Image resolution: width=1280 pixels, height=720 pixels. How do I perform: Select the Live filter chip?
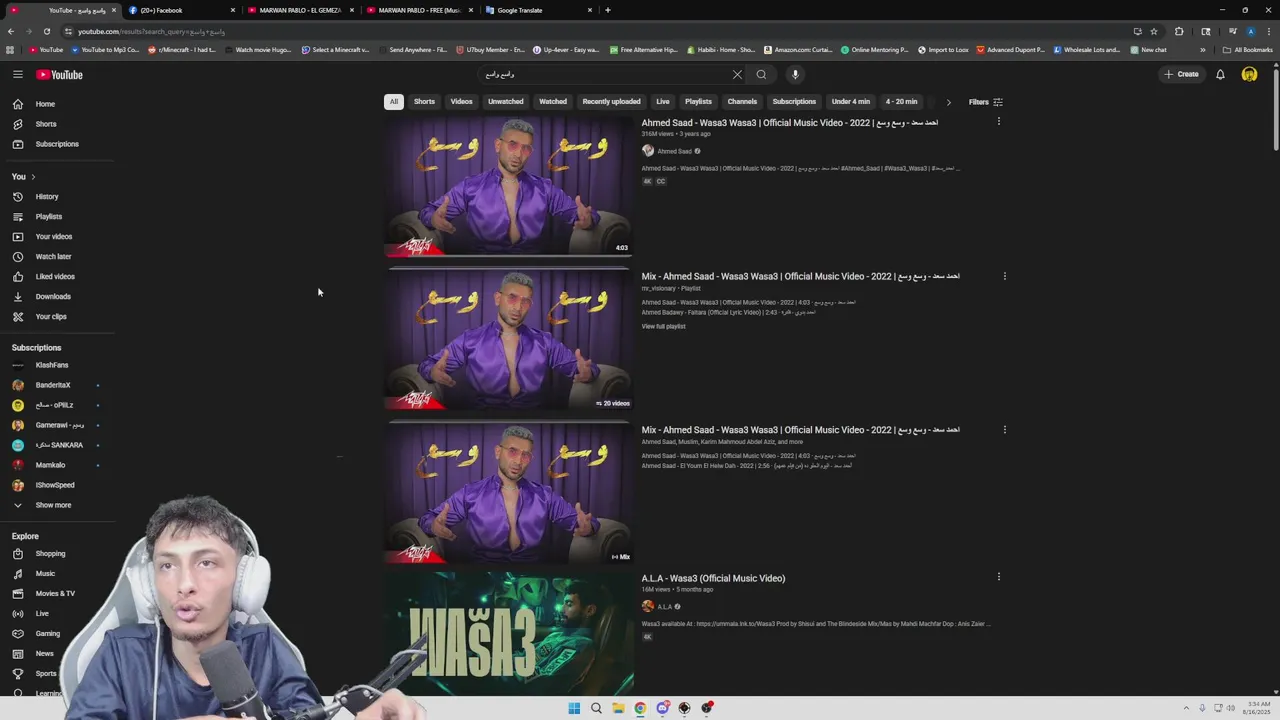click(662, 102)
